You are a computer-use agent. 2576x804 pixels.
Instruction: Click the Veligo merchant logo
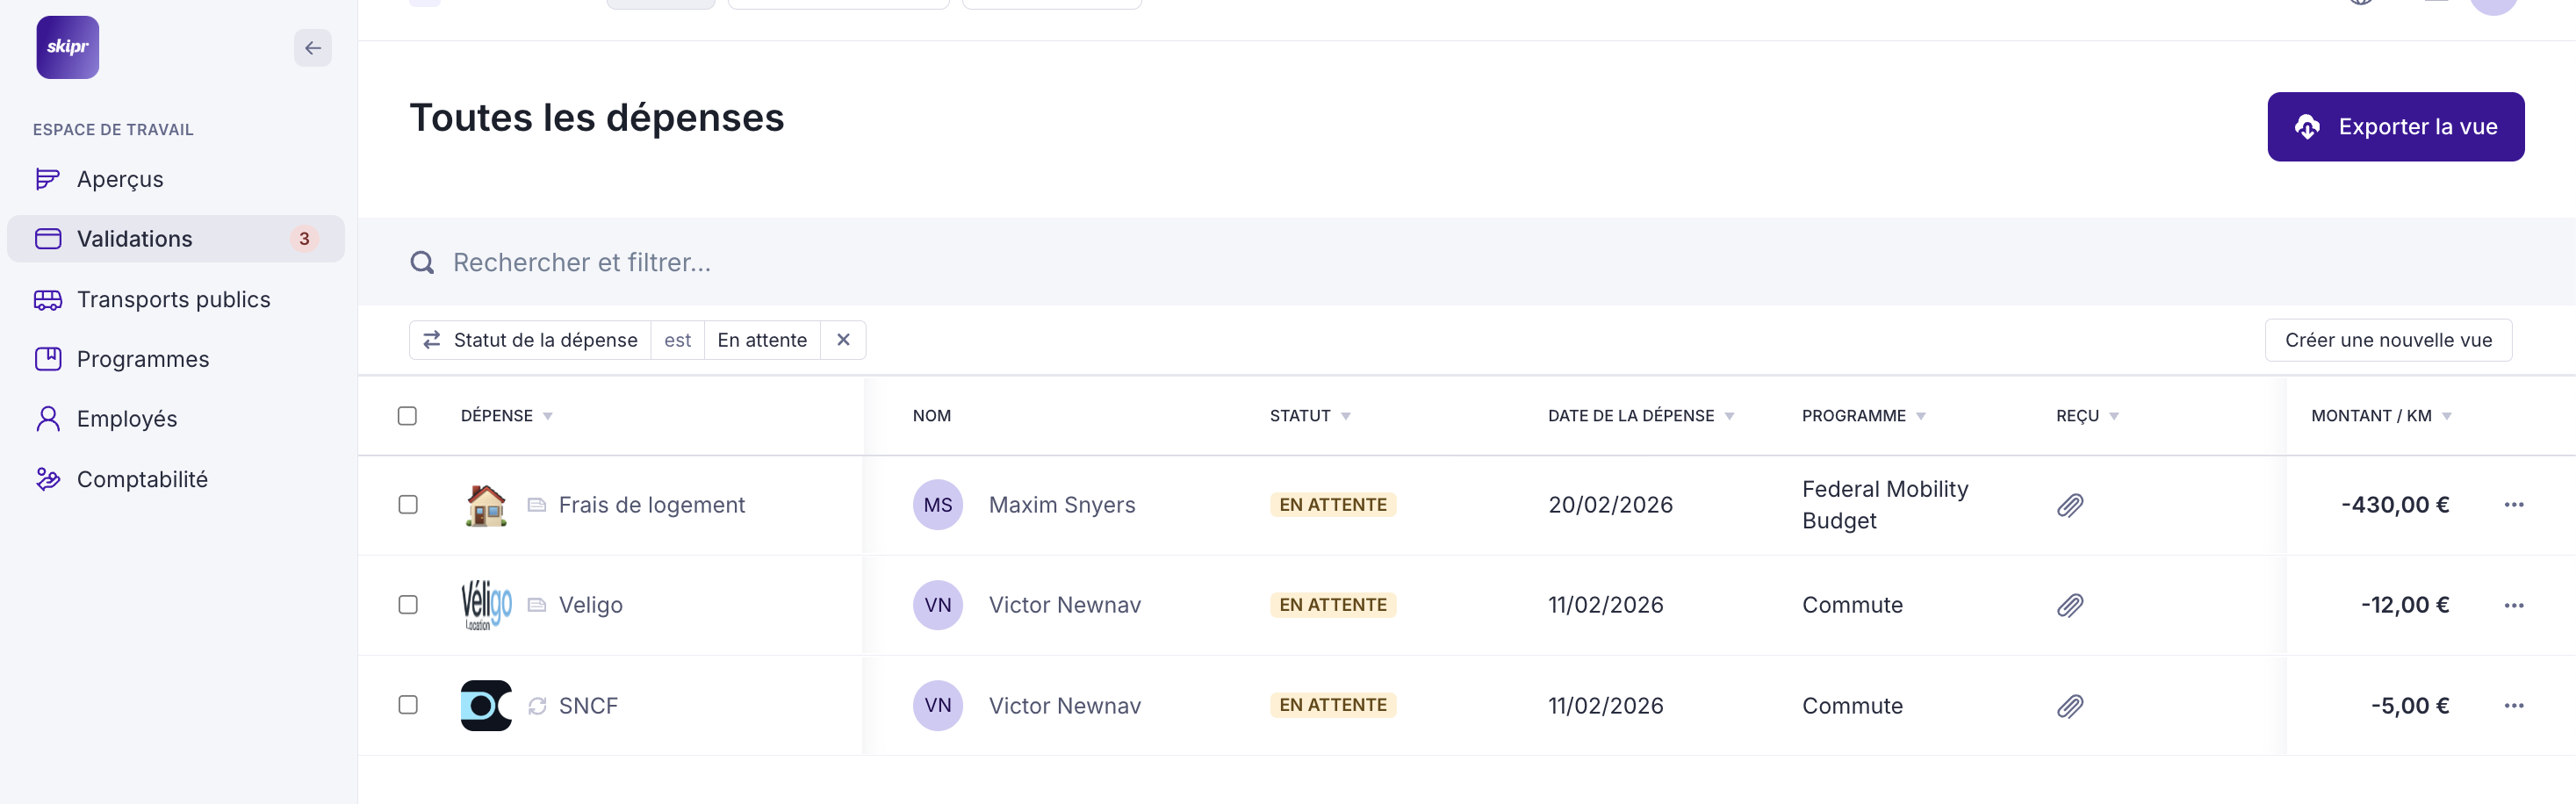486,605
